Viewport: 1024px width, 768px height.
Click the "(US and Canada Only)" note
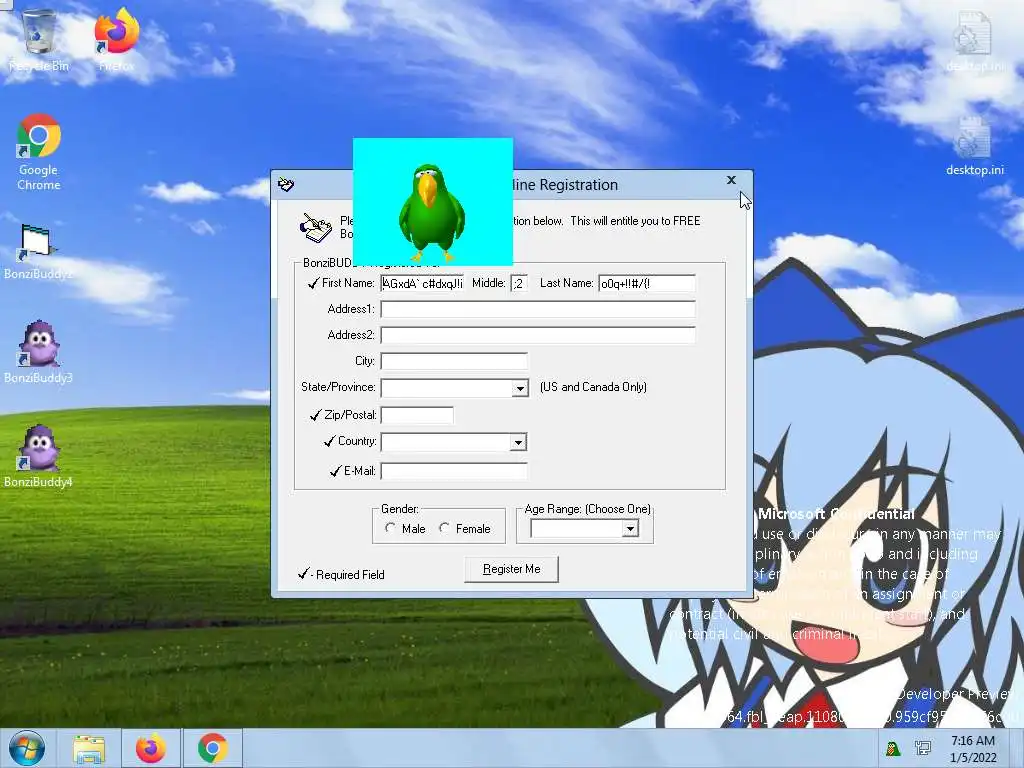[593, 387]
